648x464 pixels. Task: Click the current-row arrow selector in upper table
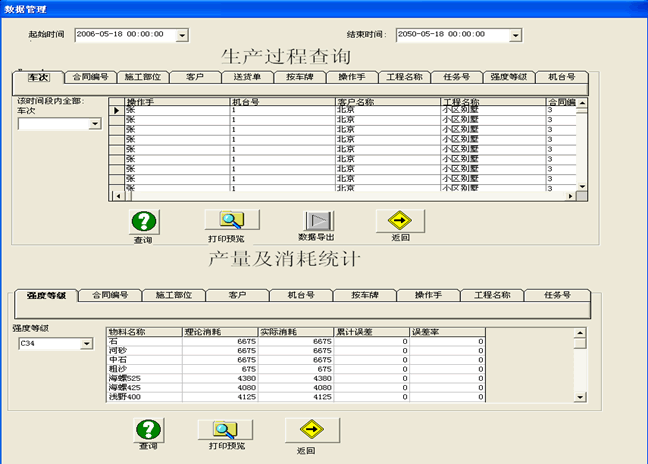[x=117, y=110]
